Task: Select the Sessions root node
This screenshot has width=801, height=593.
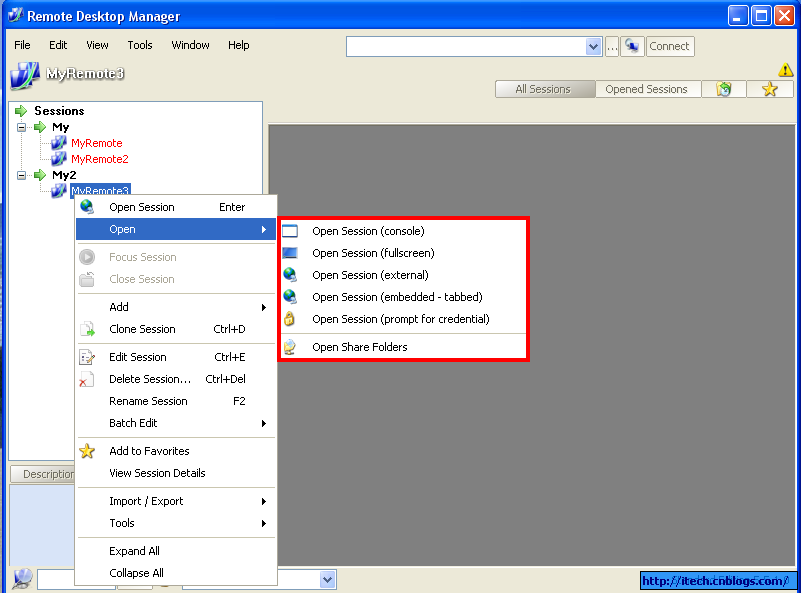Action: (59, 111)
